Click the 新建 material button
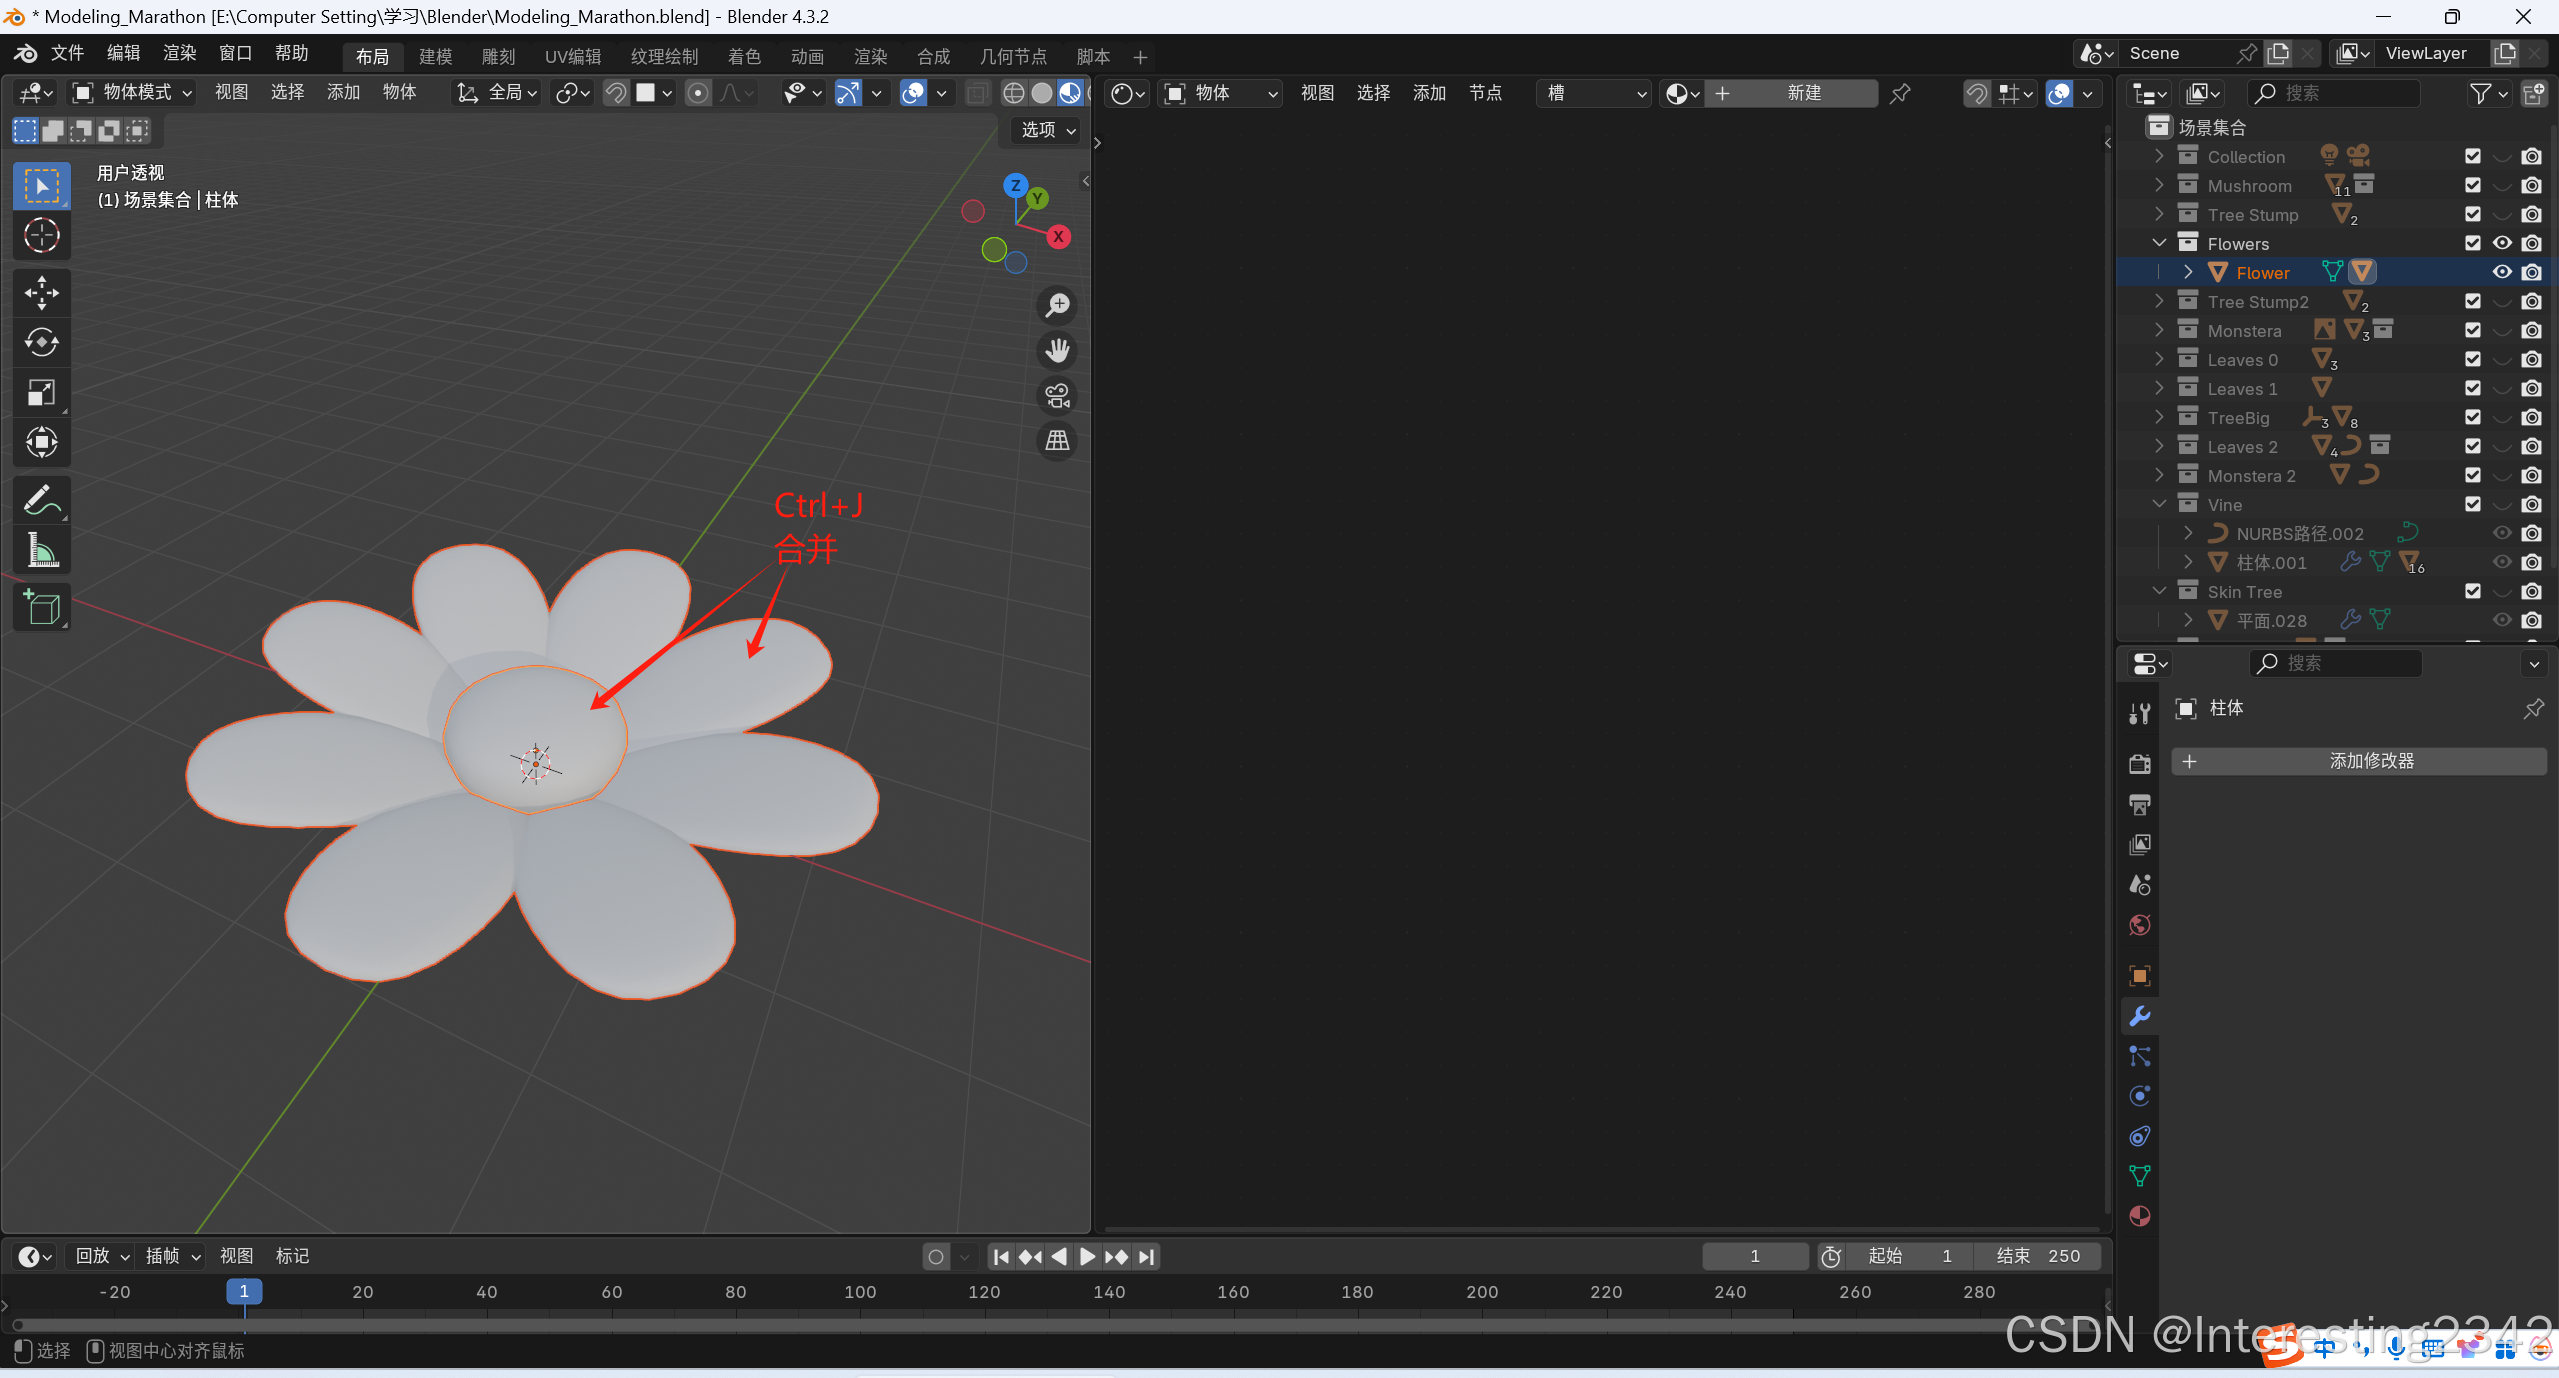The width and height of the screenshot is (2559, 1378). pyautogui.click(x=1802, y=93)
